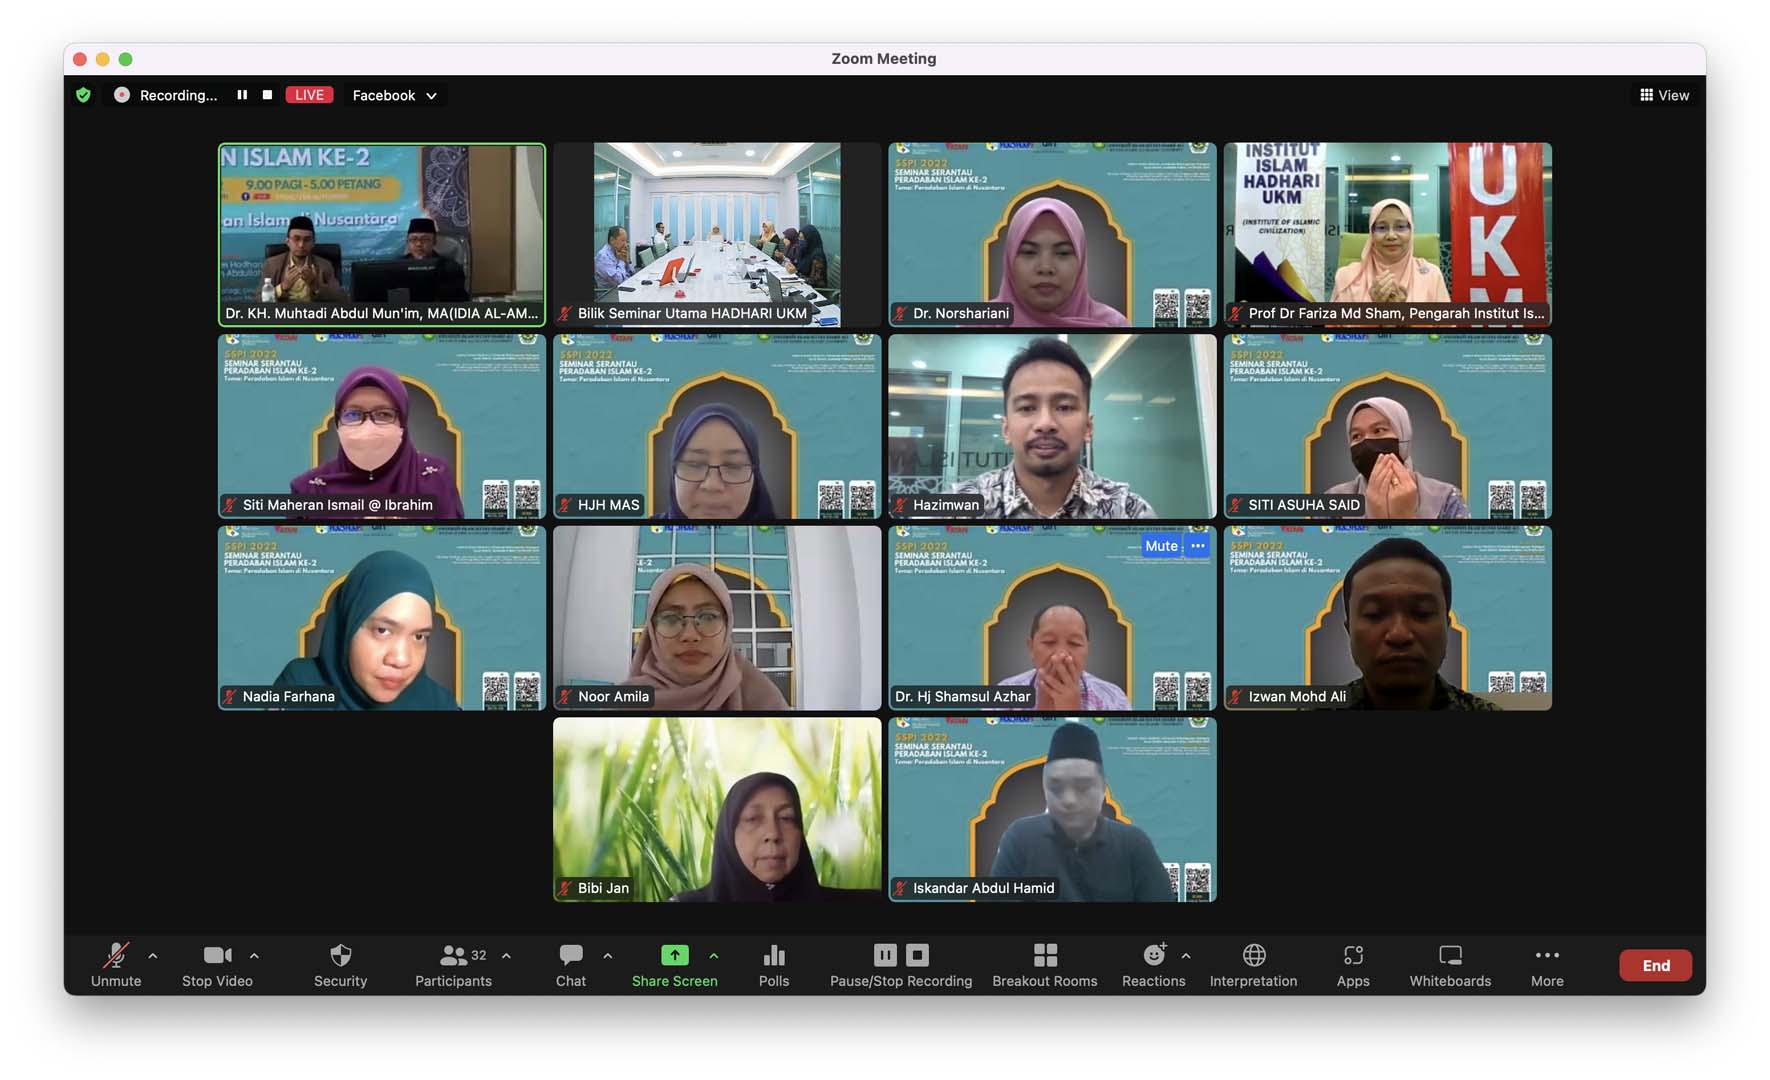The height and width of the screenshot is (1080, 1770).
Task: Pause the recording in top bar
Action: [242, 95]
